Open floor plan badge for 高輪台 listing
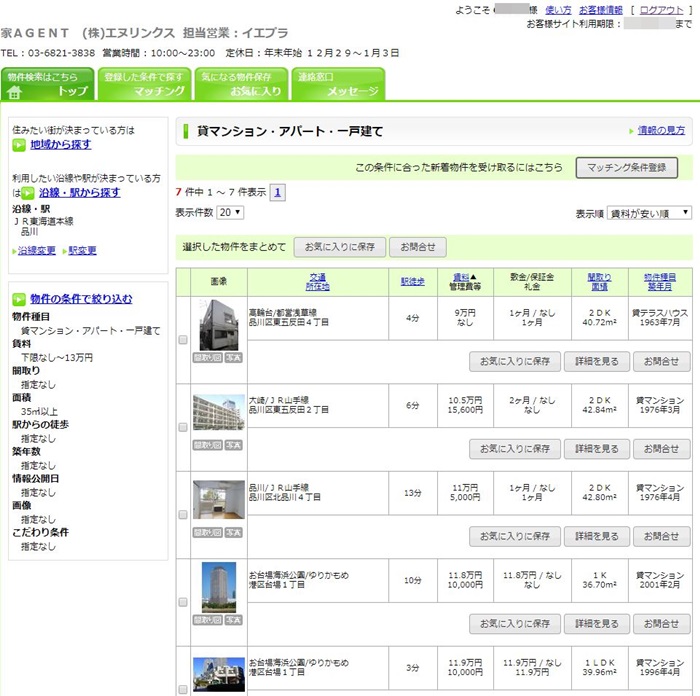The width and height of the screenshot is (700, 696). click(x=208, y=357)
